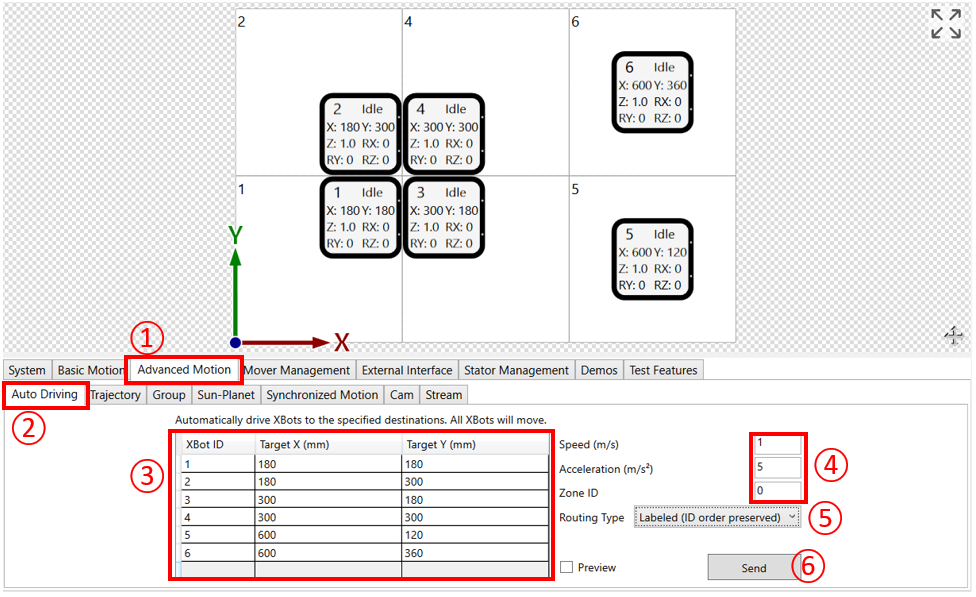The height and width of the screenshot is (597, 976).
Task: Enable the Preview checkbox
Action: point(567,567)
